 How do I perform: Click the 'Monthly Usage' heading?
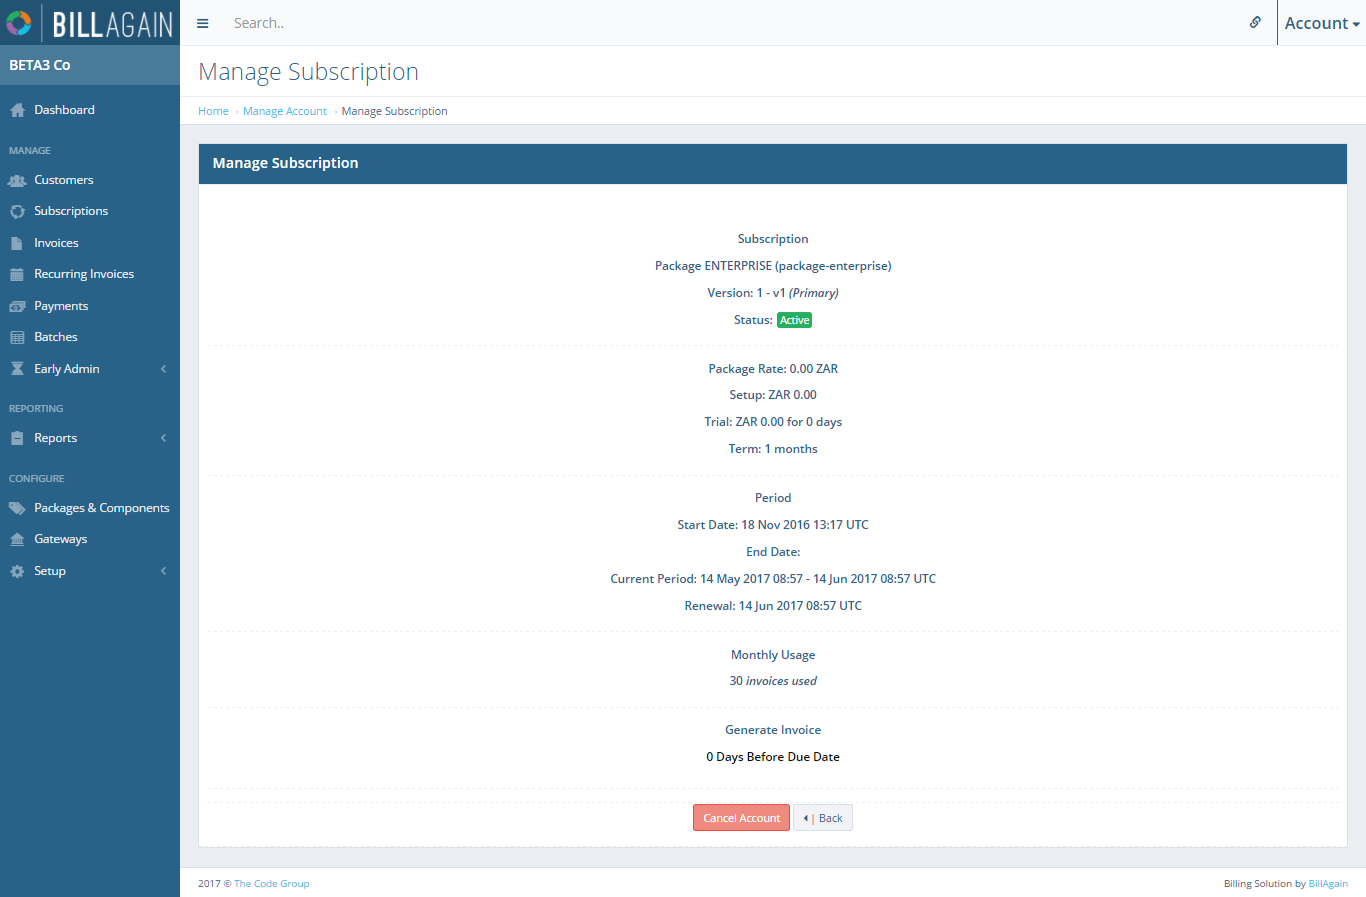click(773, 655)
